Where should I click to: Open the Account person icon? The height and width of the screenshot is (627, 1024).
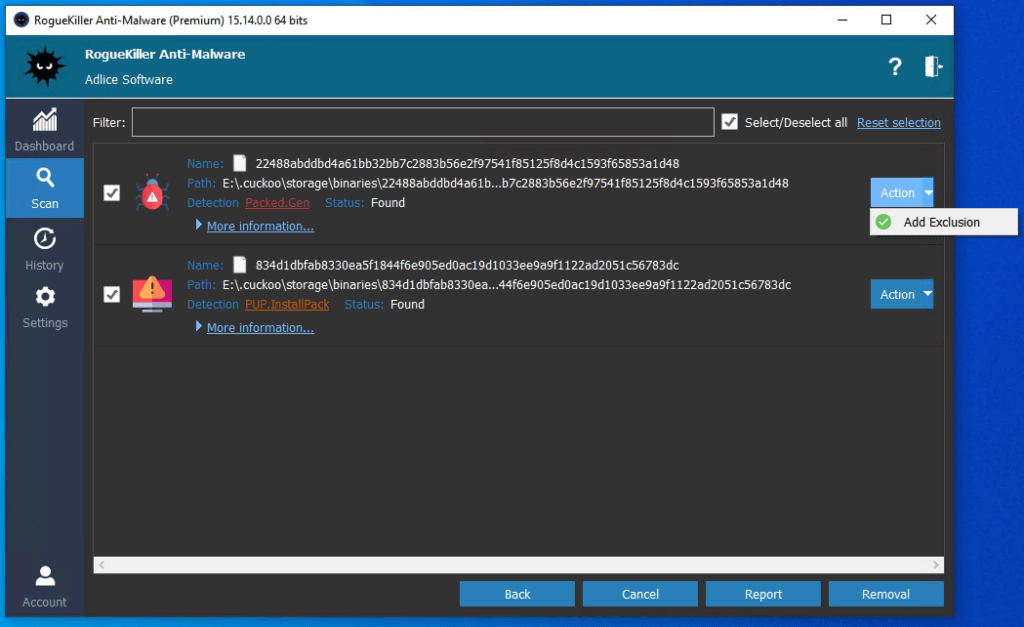[x=44, y=576]
